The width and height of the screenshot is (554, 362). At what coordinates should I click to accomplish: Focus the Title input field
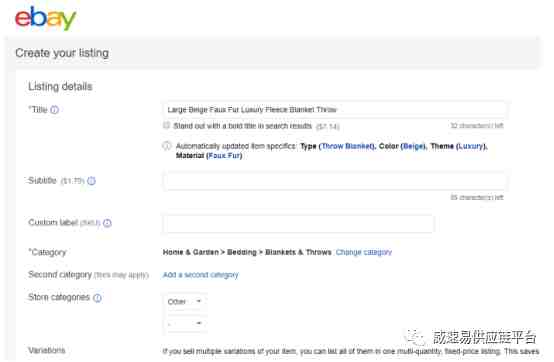[x=334, y=109]
